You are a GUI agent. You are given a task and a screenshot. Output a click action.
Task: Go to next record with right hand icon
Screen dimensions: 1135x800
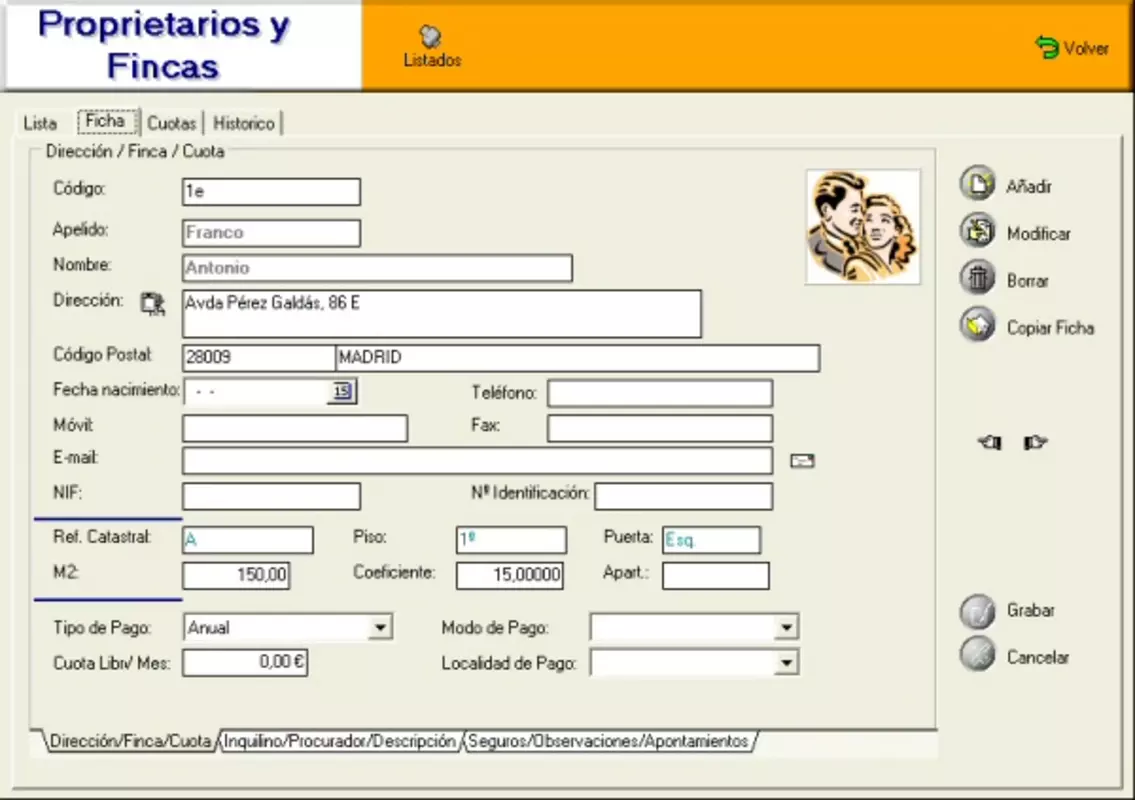coord(1035,442)
